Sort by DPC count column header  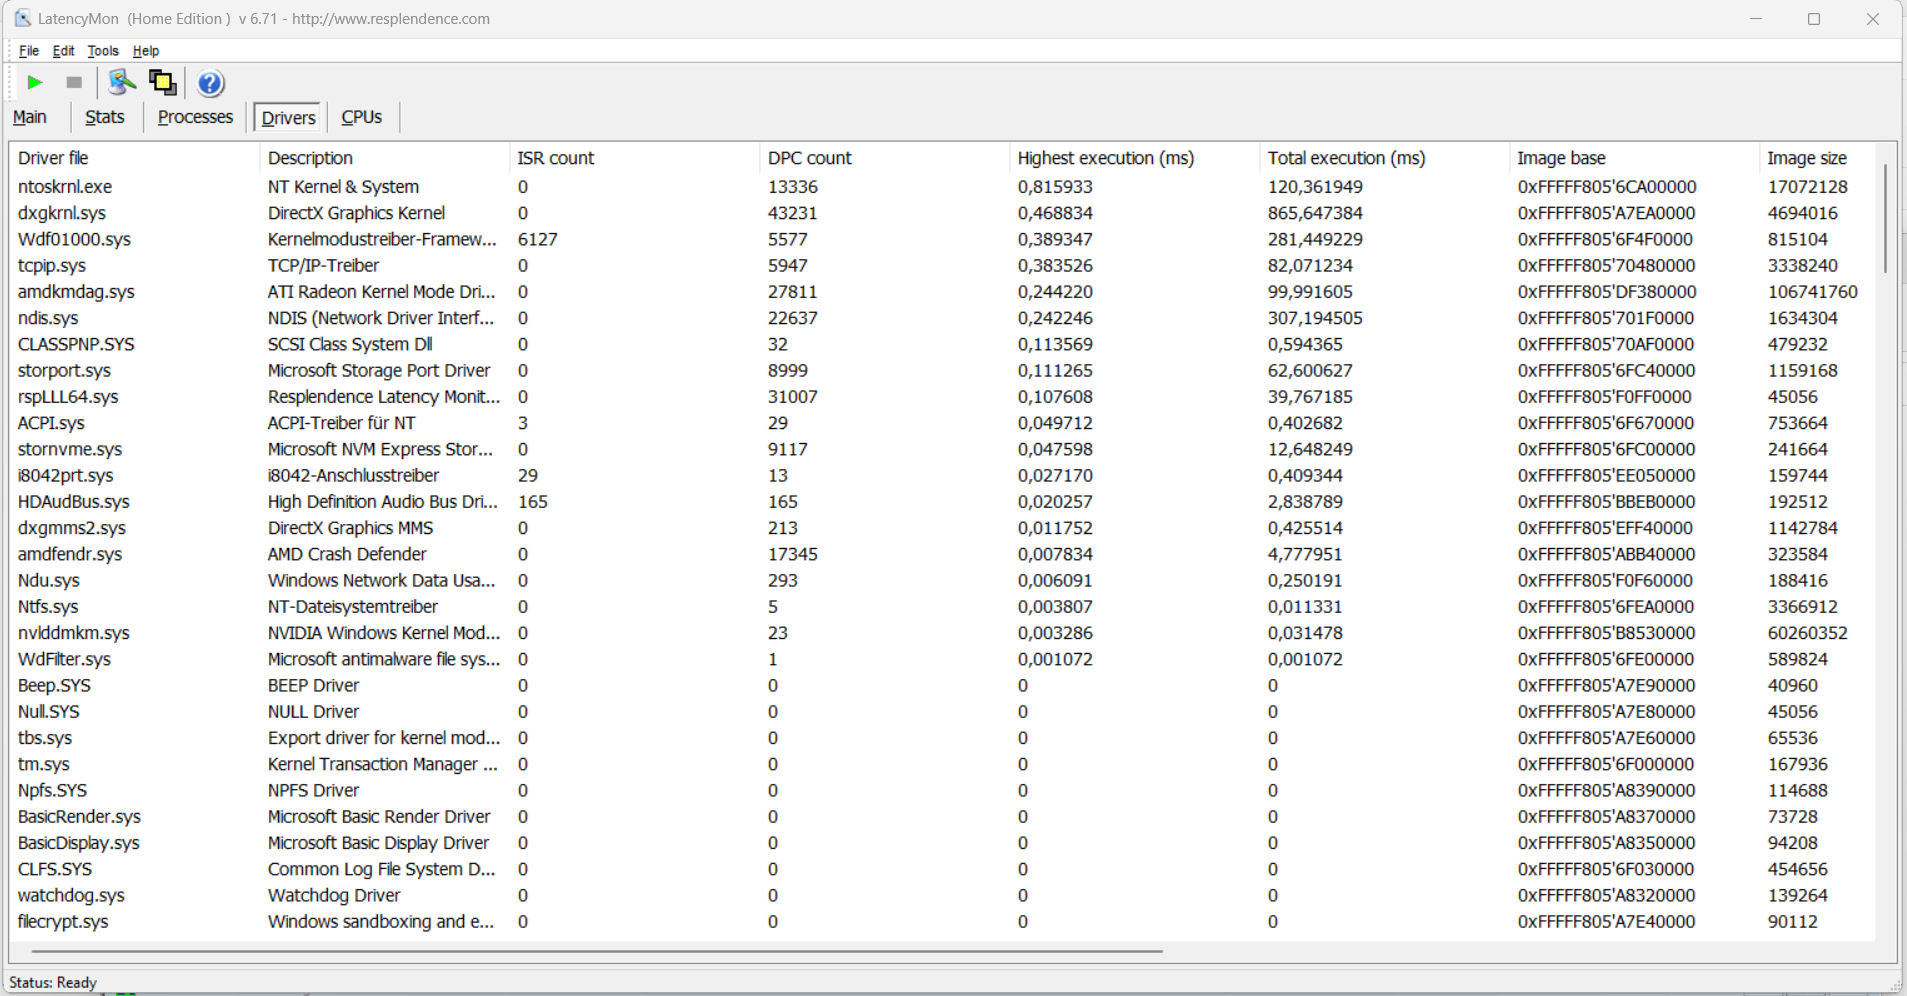point(884,158)
